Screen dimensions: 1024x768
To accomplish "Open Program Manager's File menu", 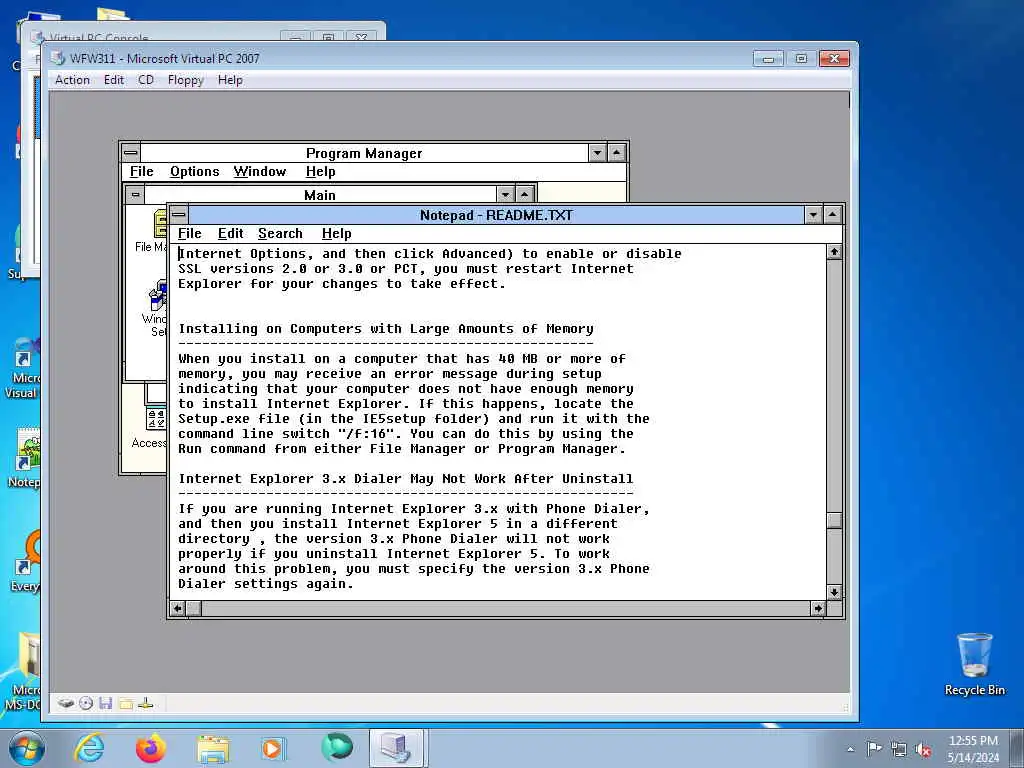I will pyautogui.click(x=141, y=172).
